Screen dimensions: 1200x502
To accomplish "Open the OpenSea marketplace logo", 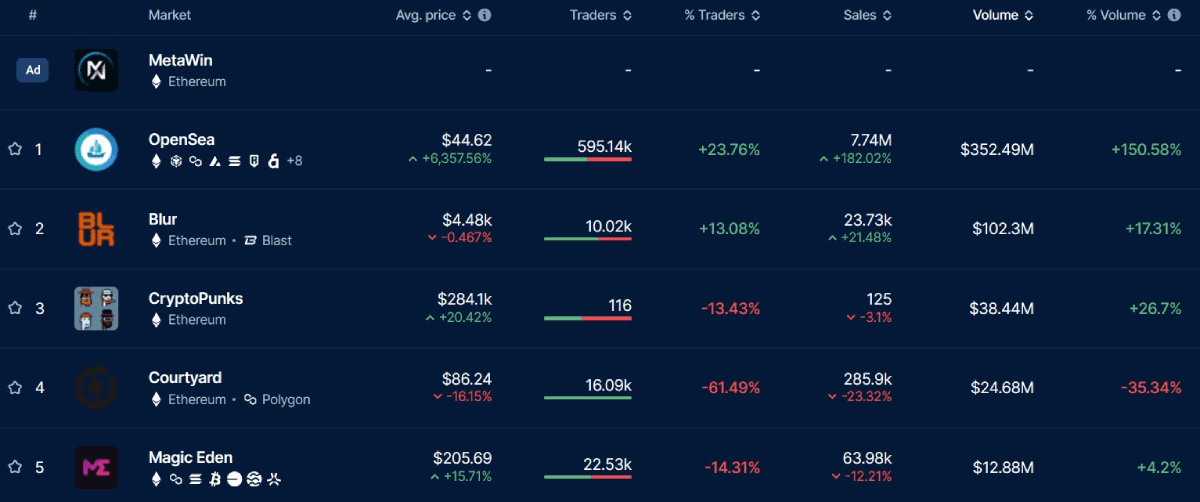I will click(96, 149).
